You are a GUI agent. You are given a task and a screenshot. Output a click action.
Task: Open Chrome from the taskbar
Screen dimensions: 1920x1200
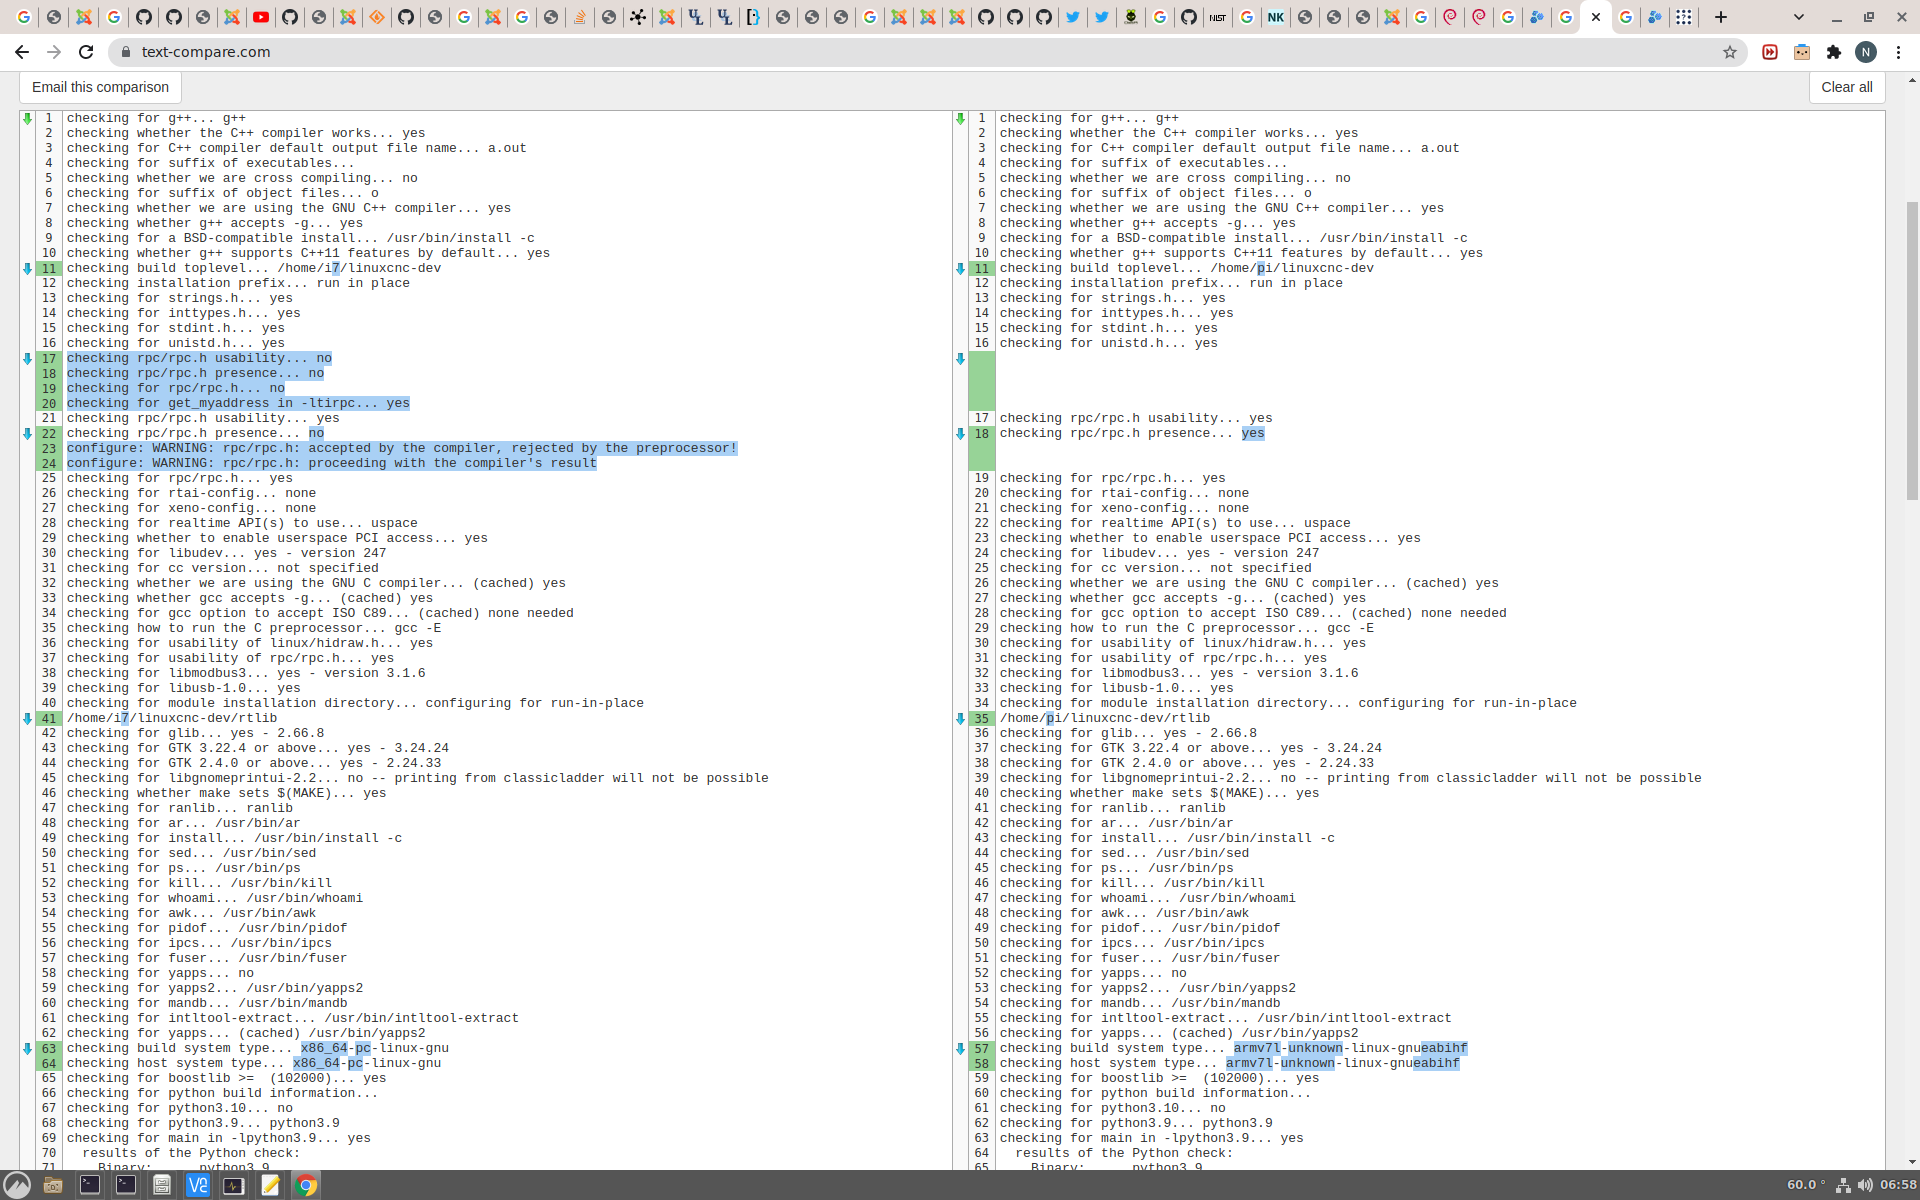306,1185
